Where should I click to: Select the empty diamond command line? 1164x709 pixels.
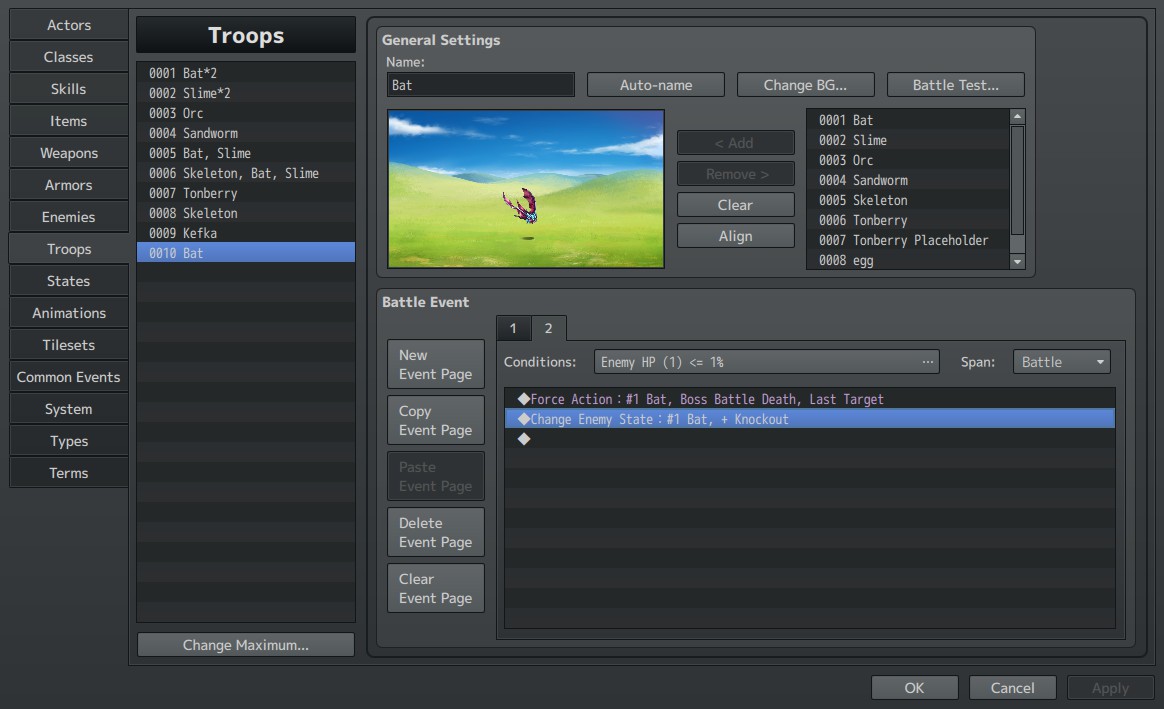click(x=810, y=439)
